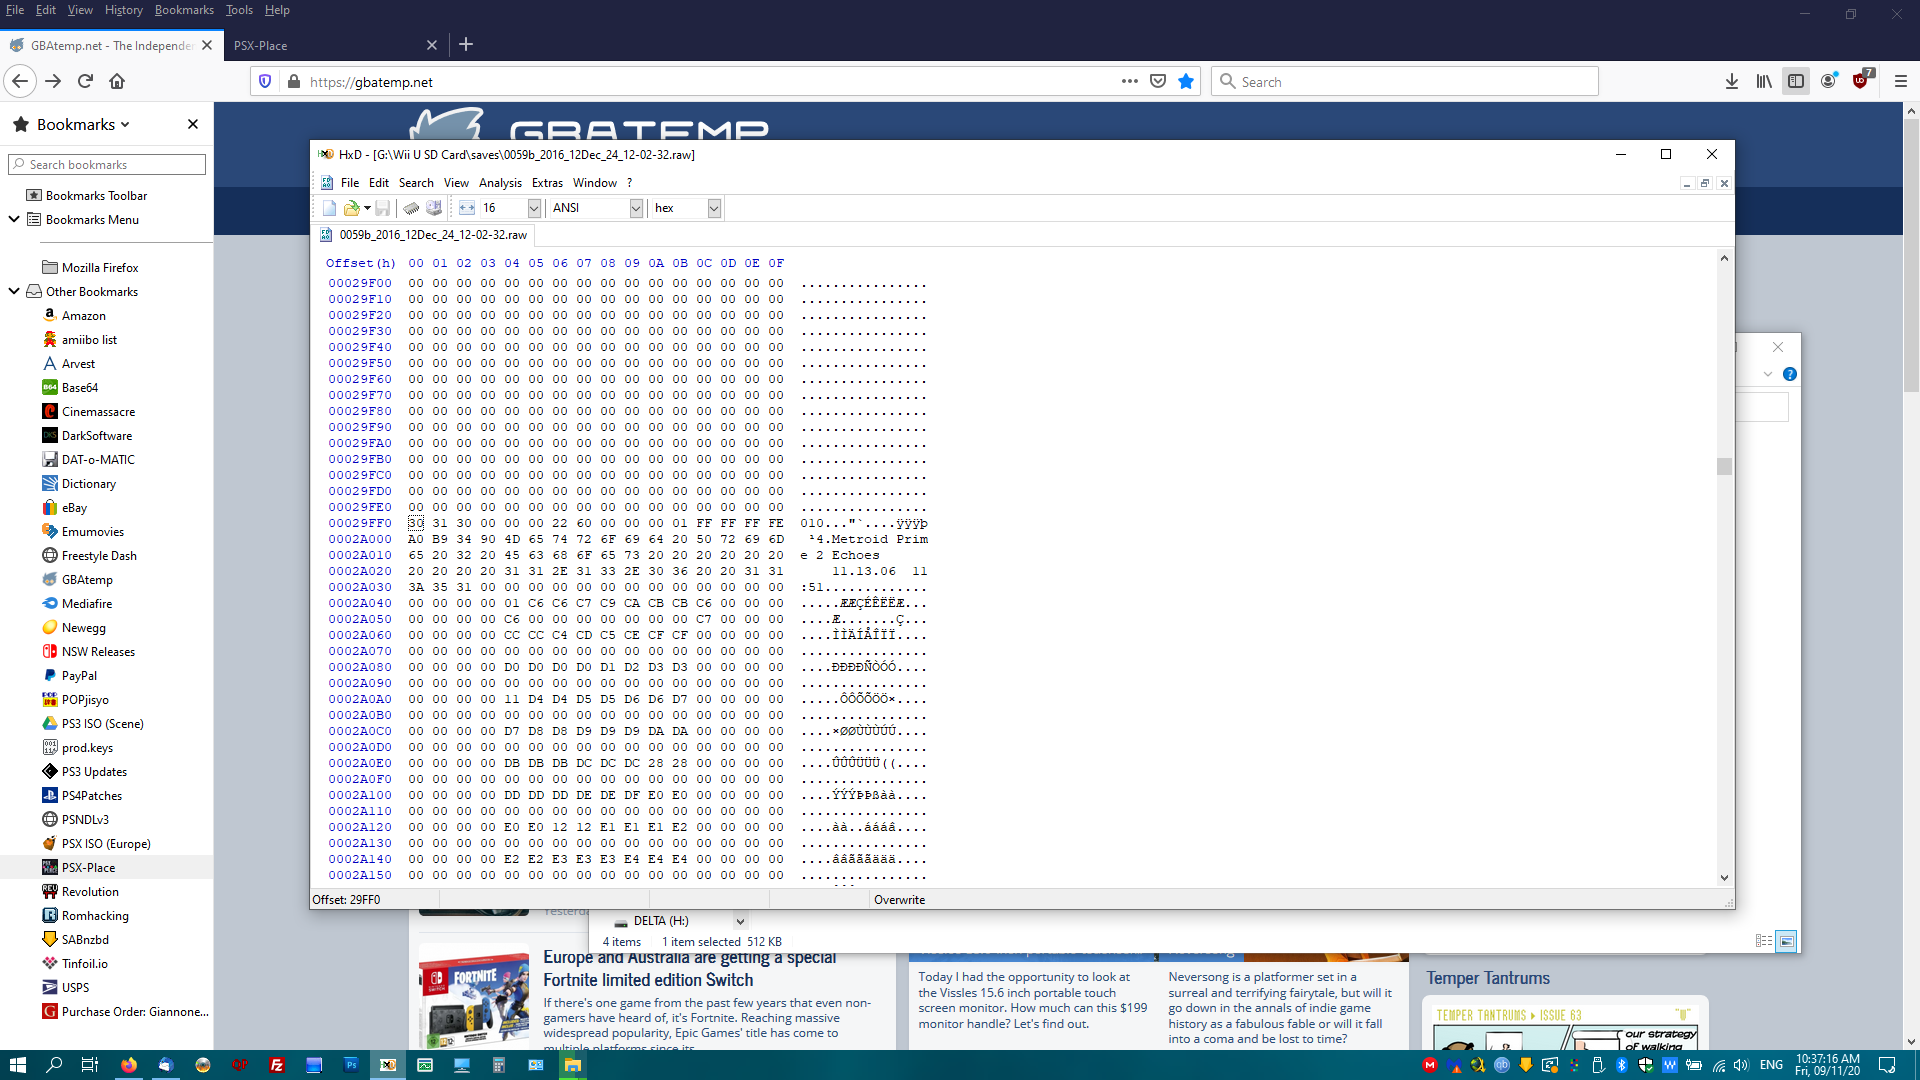Image resolution: width=1920 pixels, height=1080 pixels.
Task: Open the Firefox account icon
Action: (x=1828, y=82)
